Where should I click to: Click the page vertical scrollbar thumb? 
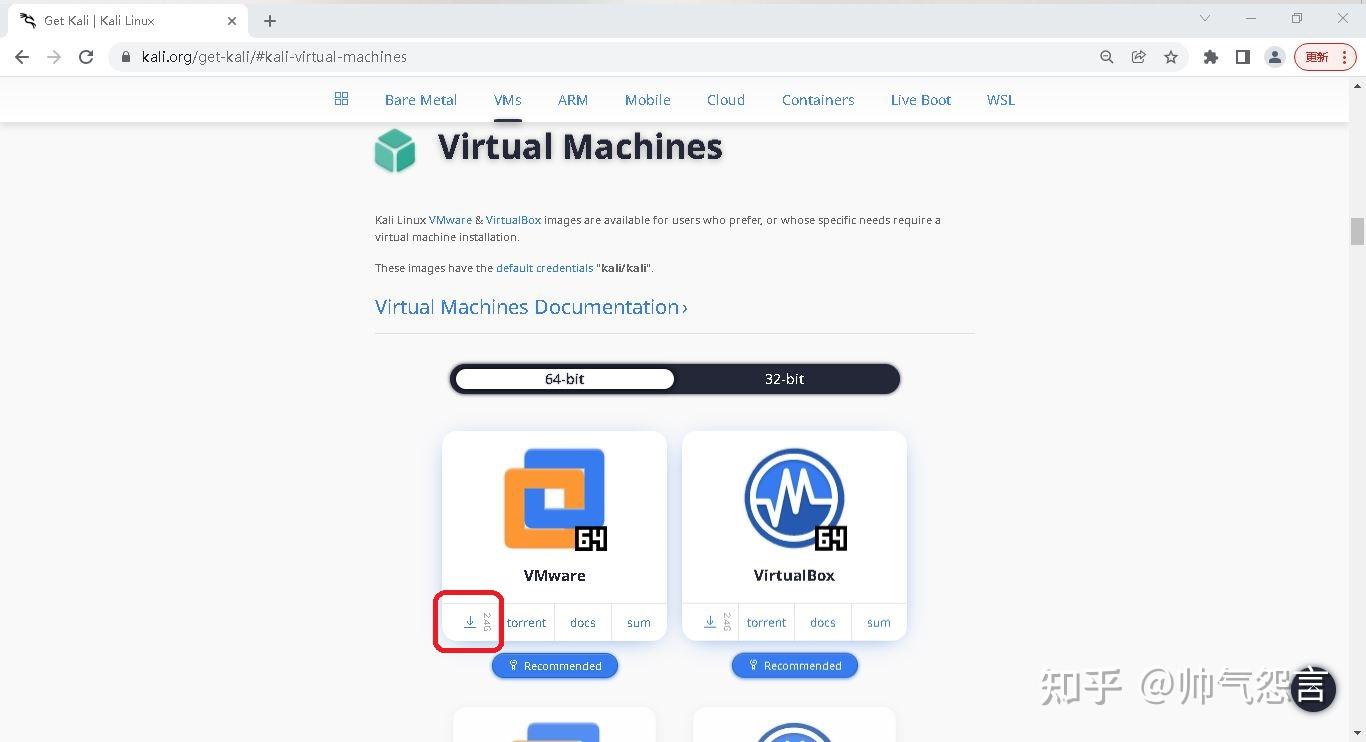coord(1357,231)
